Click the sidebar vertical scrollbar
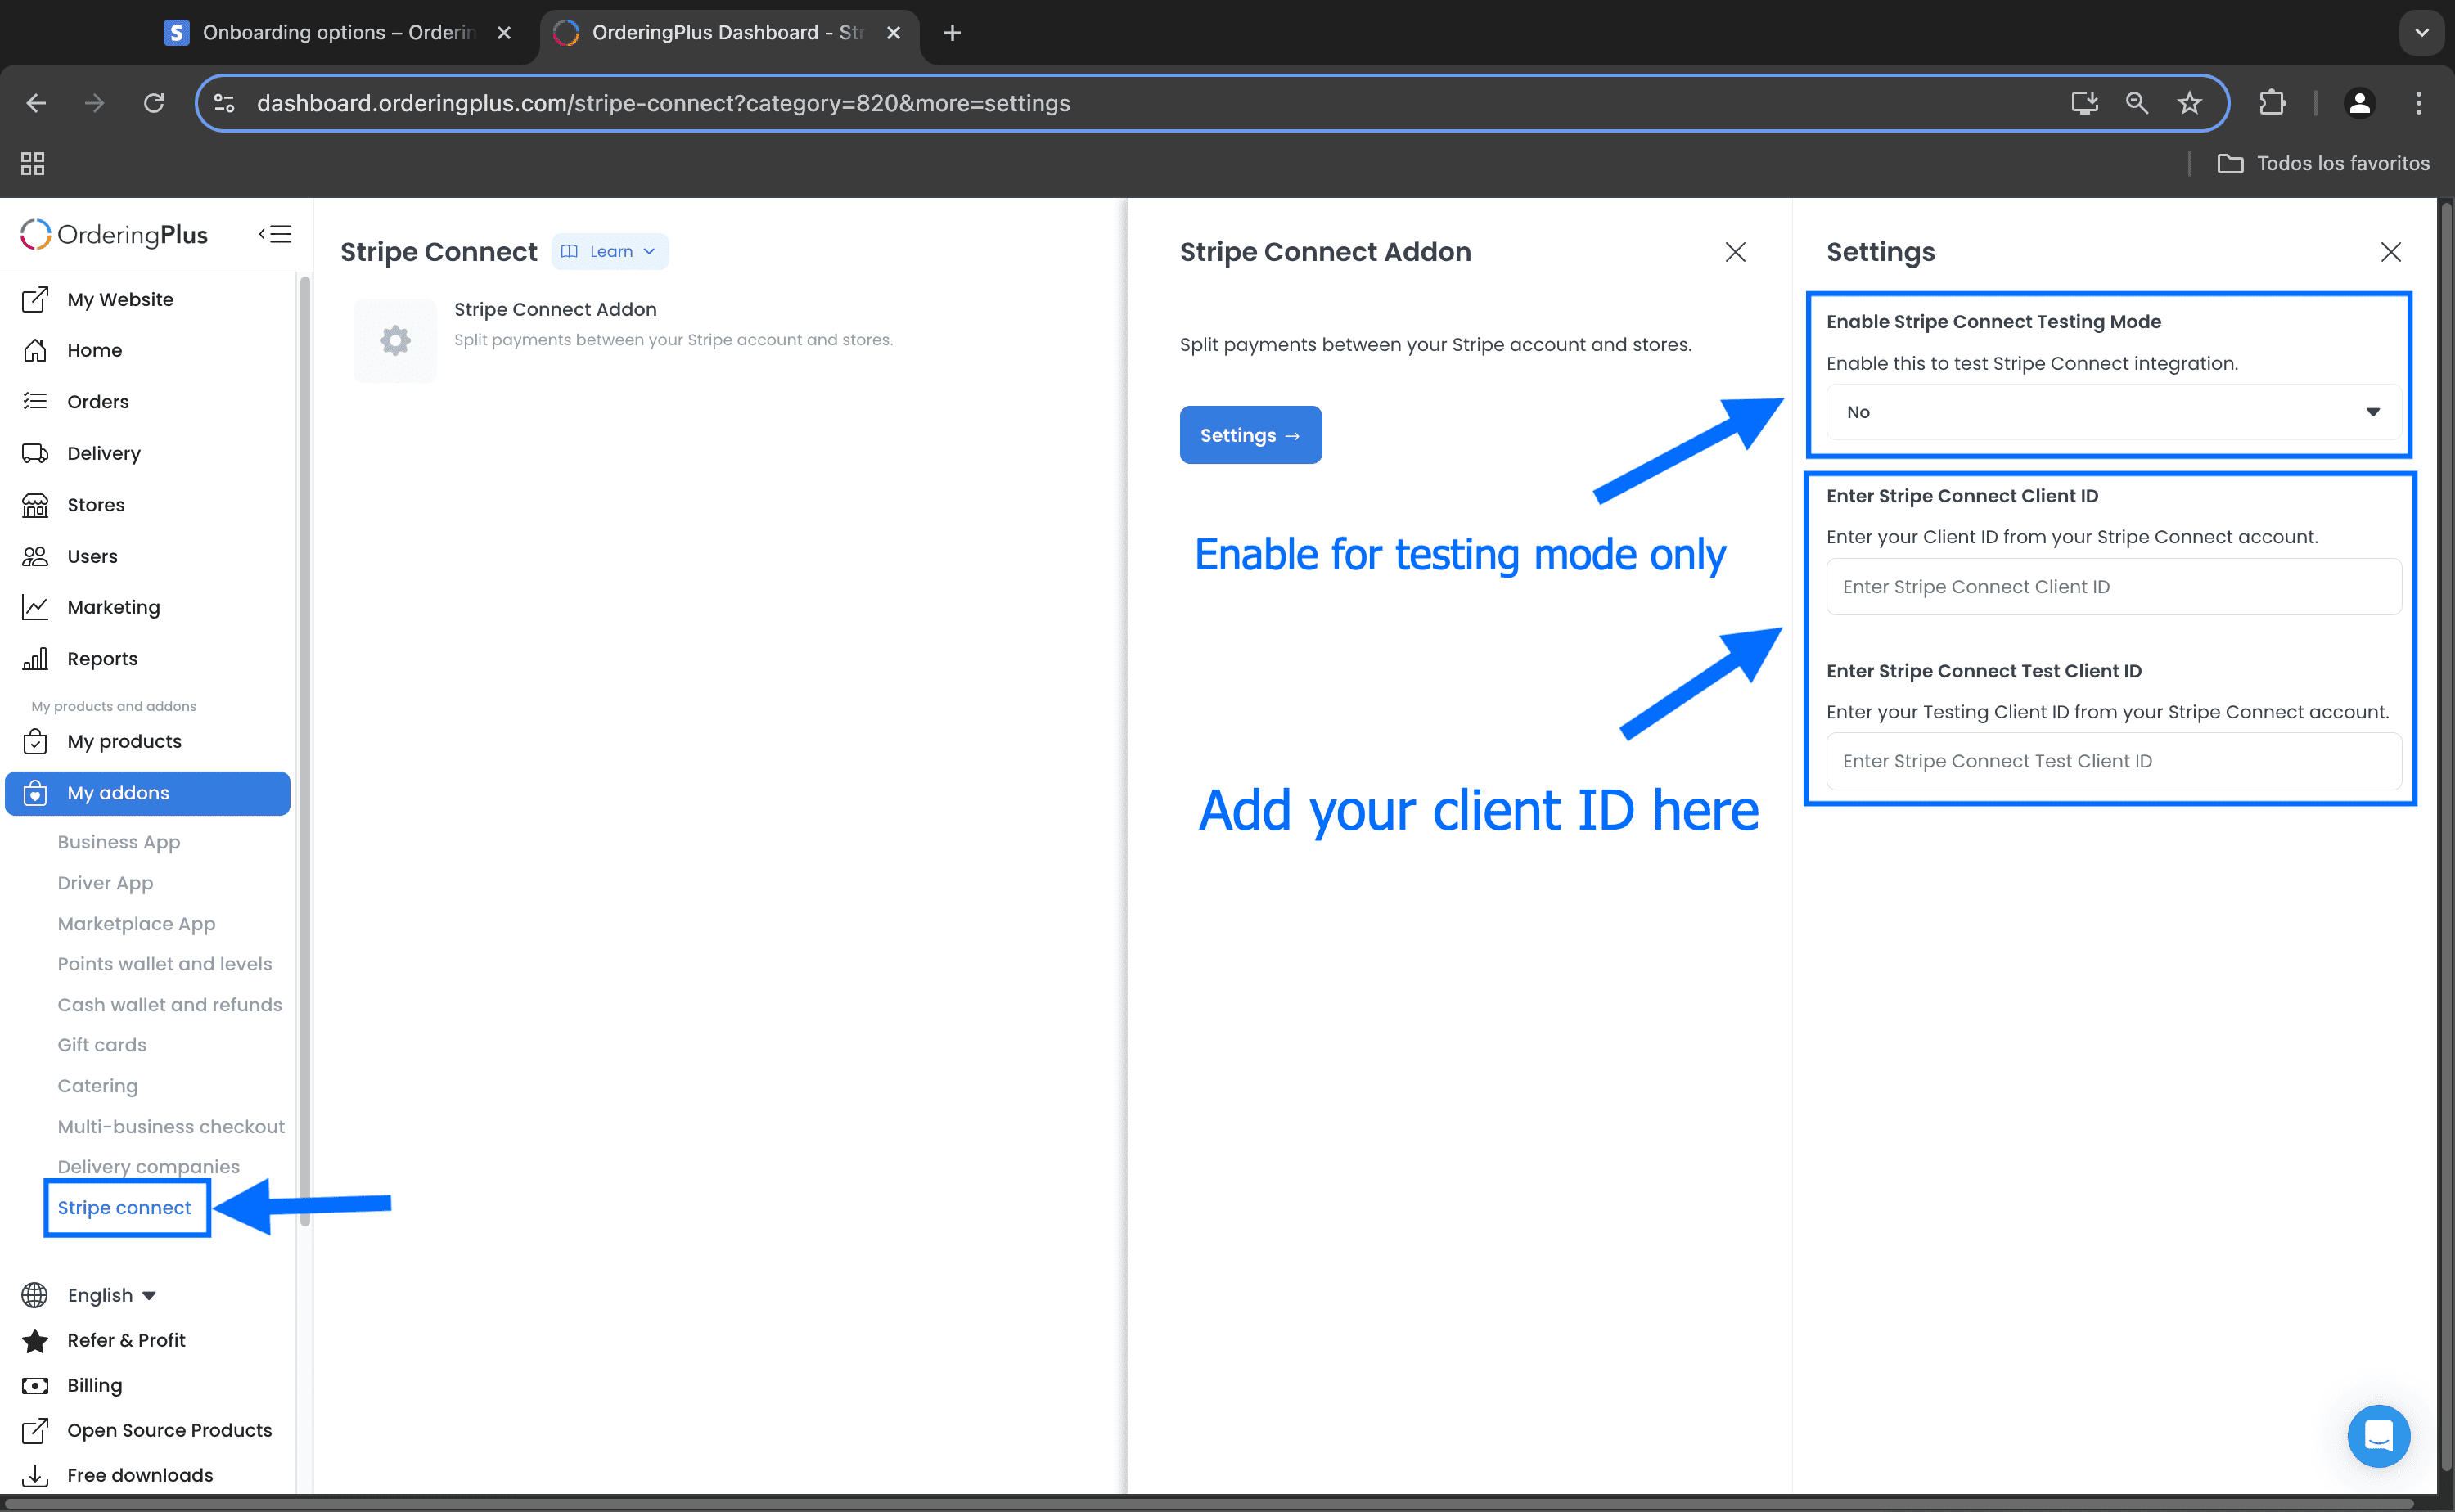 point(304,750)
